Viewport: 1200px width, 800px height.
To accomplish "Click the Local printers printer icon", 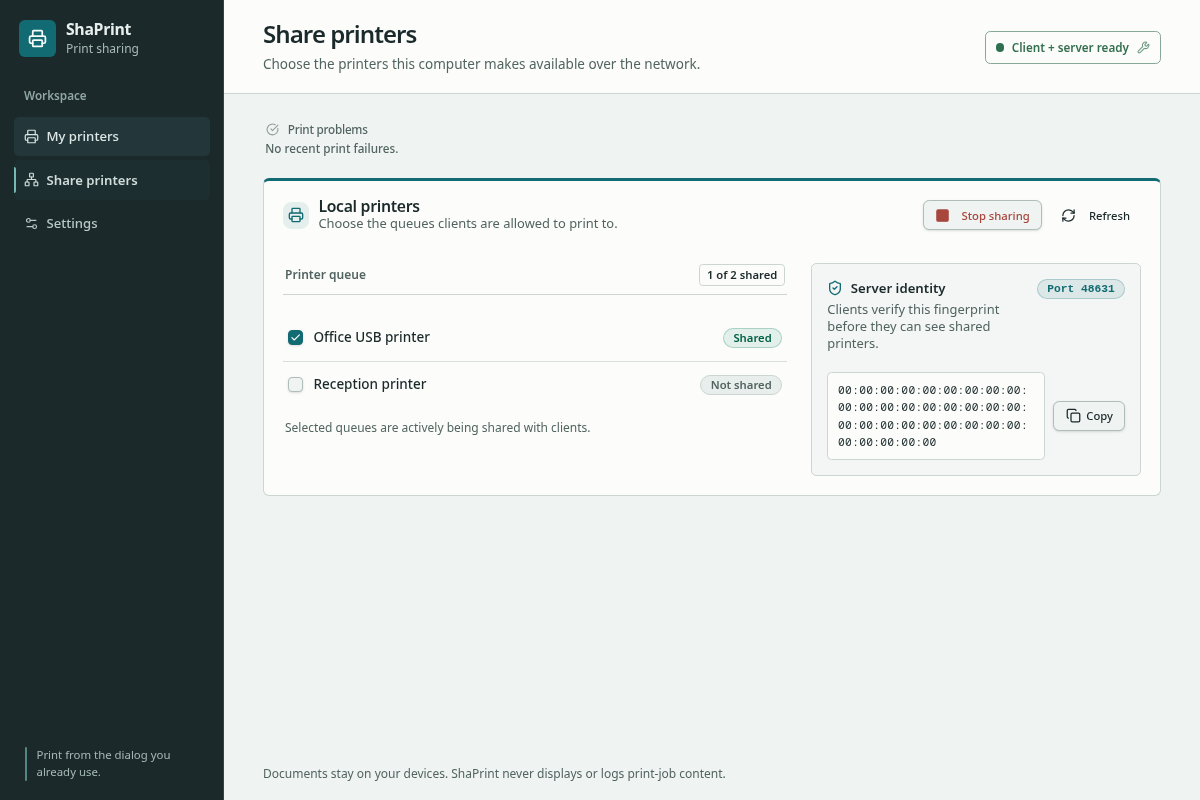I will [x=296, y=215].
